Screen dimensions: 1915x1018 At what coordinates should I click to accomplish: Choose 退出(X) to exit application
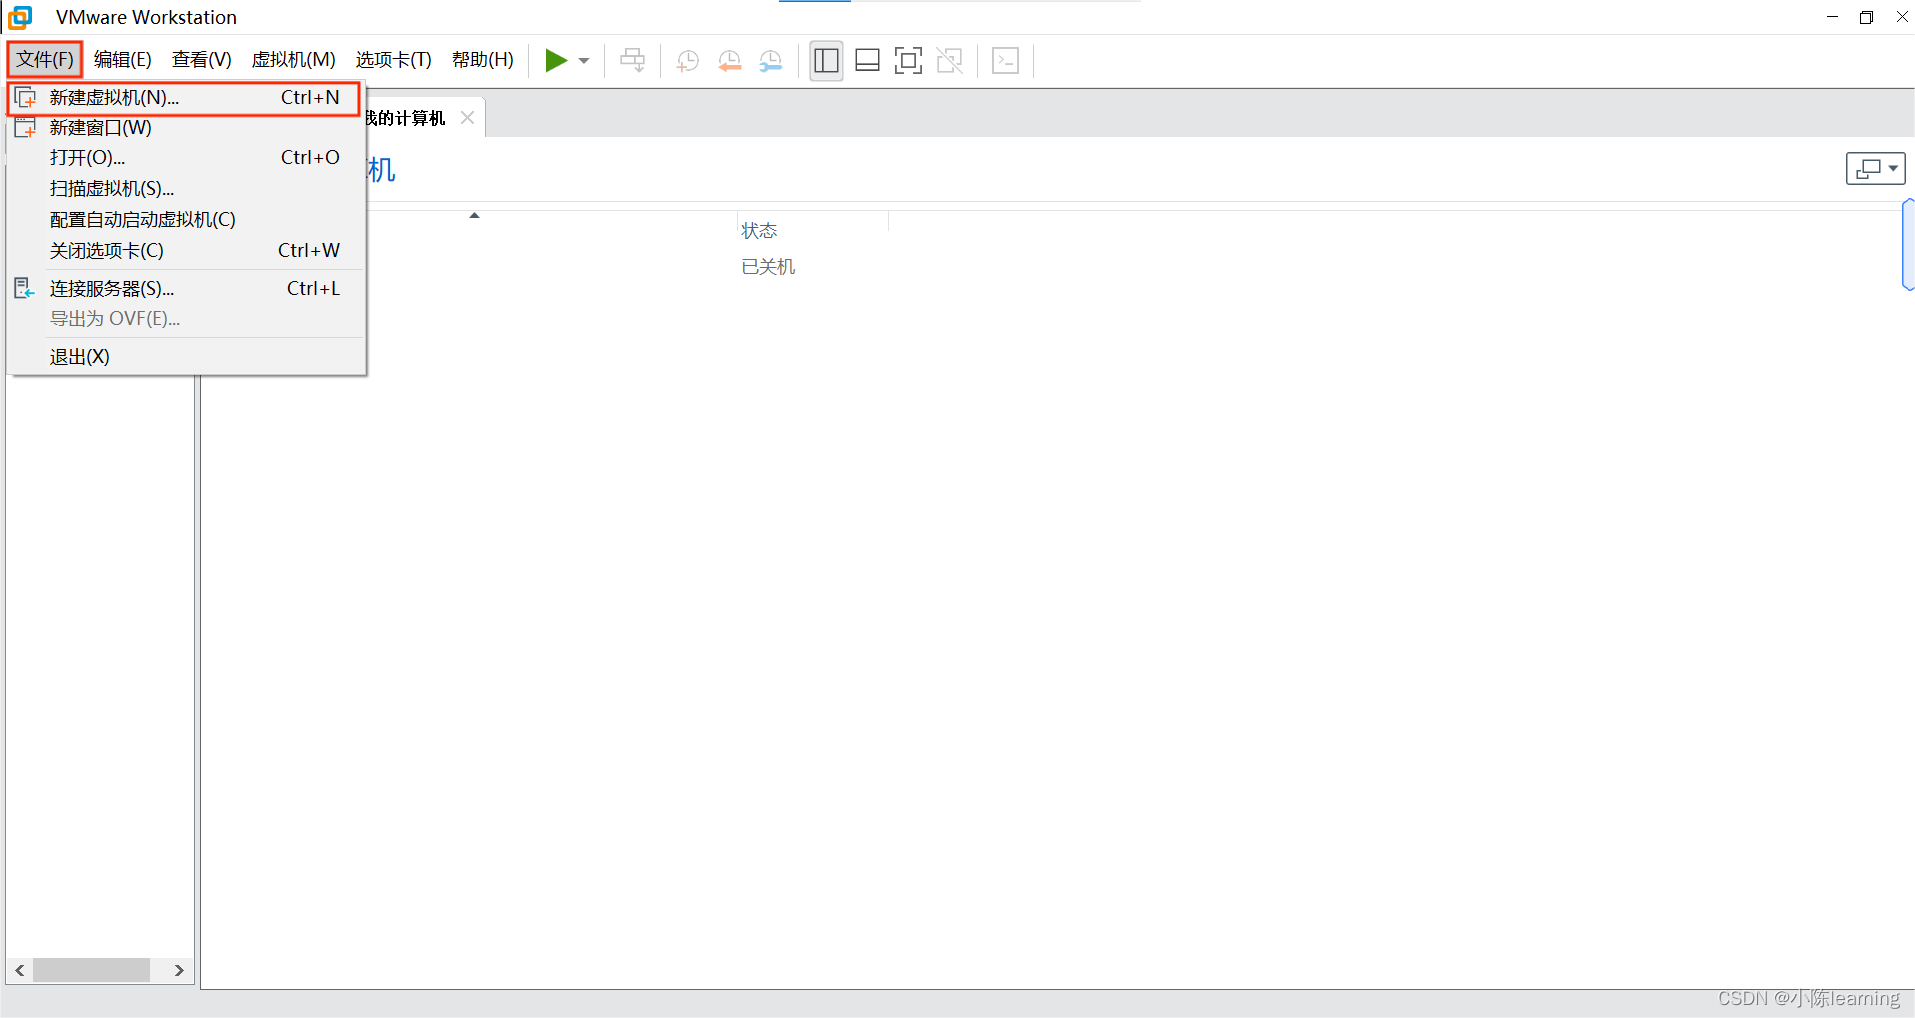(x=184, y=357)
